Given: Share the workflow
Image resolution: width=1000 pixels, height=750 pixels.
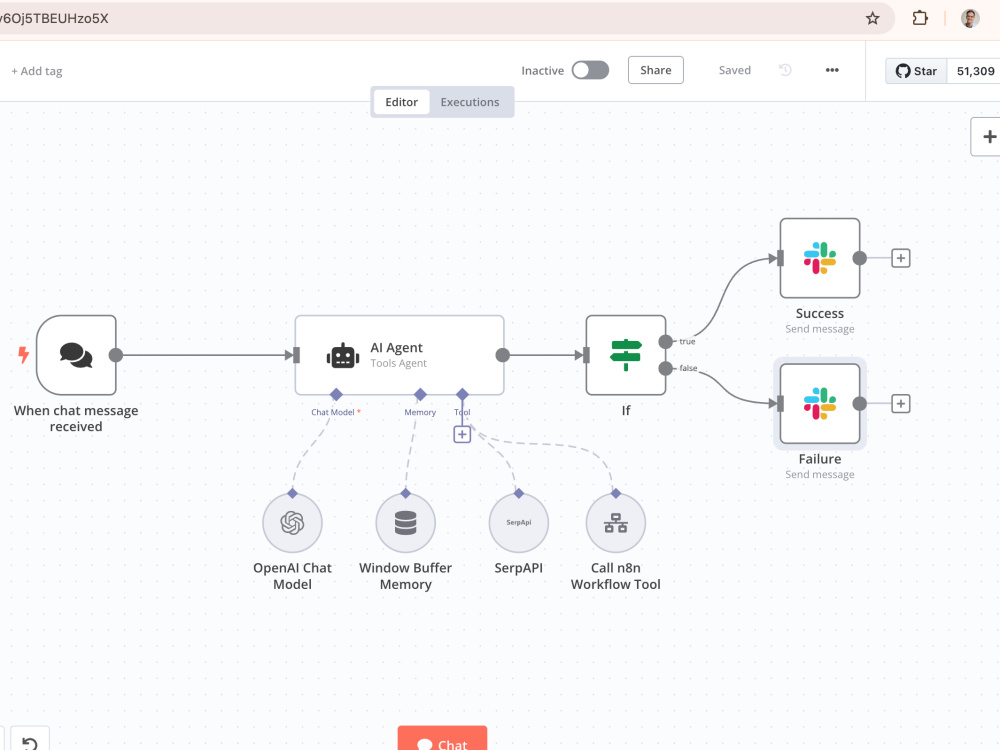Looking at the screenshot, I should coord(656,70).
